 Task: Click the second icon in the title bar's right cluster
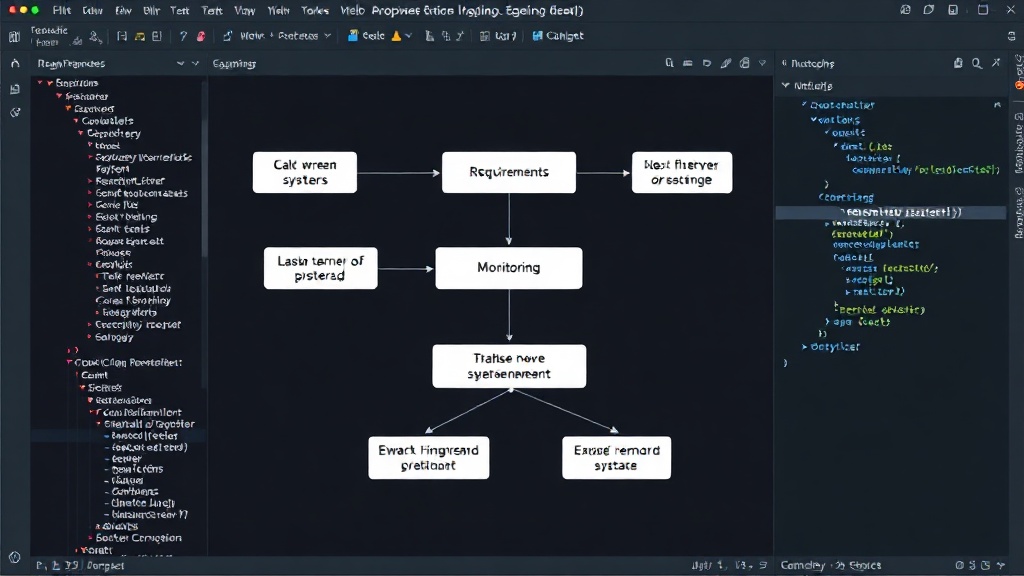tap(929, 10)
